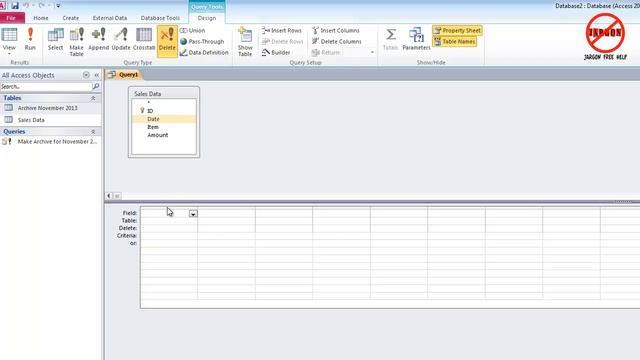Screen dimensions: 640x360
Task: Click the first Criteria cell in grid
Action: [169, 236]
